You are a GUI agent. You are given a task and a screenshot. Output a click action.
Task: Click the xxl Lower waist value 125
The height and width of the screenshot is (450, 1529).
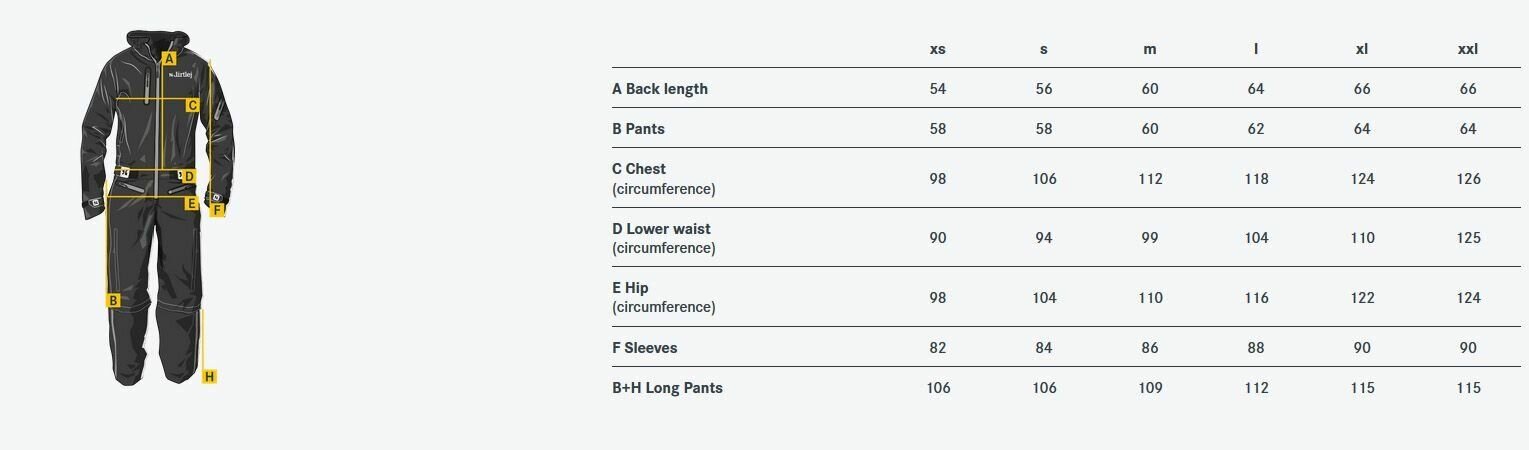pos(1468,238)
